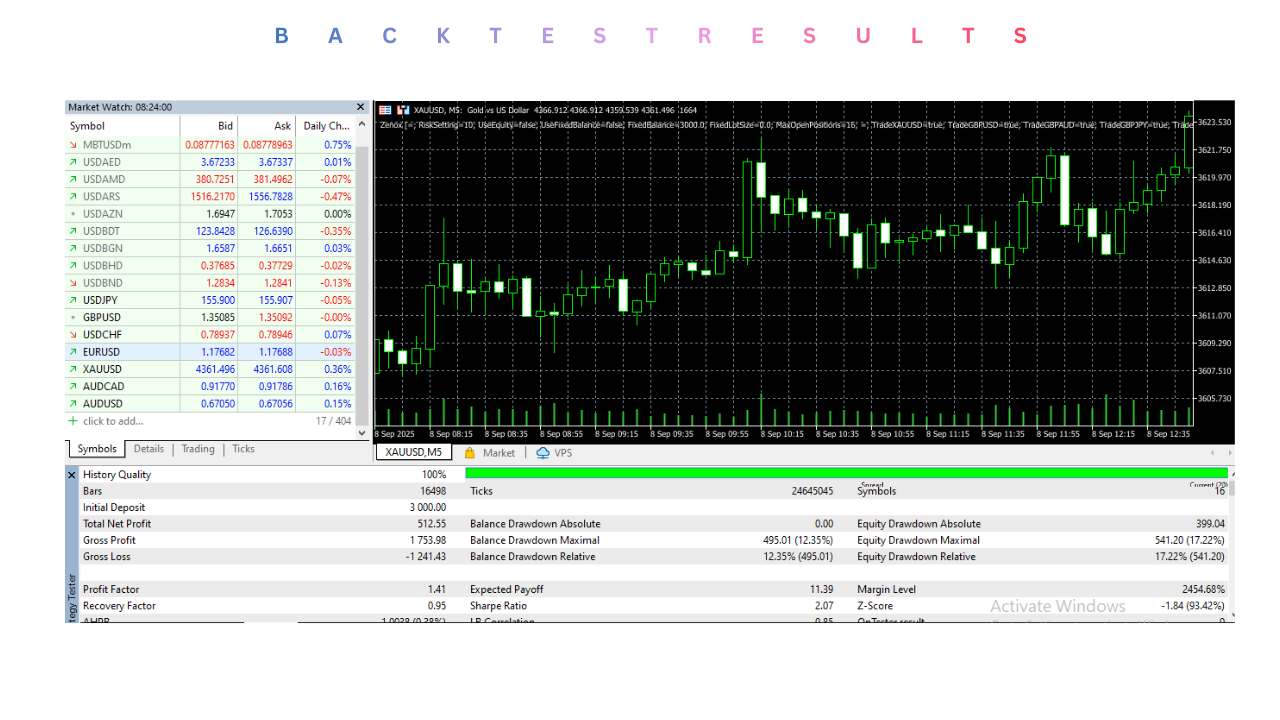Click the green History Quality progress bar

tap(846, 474)
